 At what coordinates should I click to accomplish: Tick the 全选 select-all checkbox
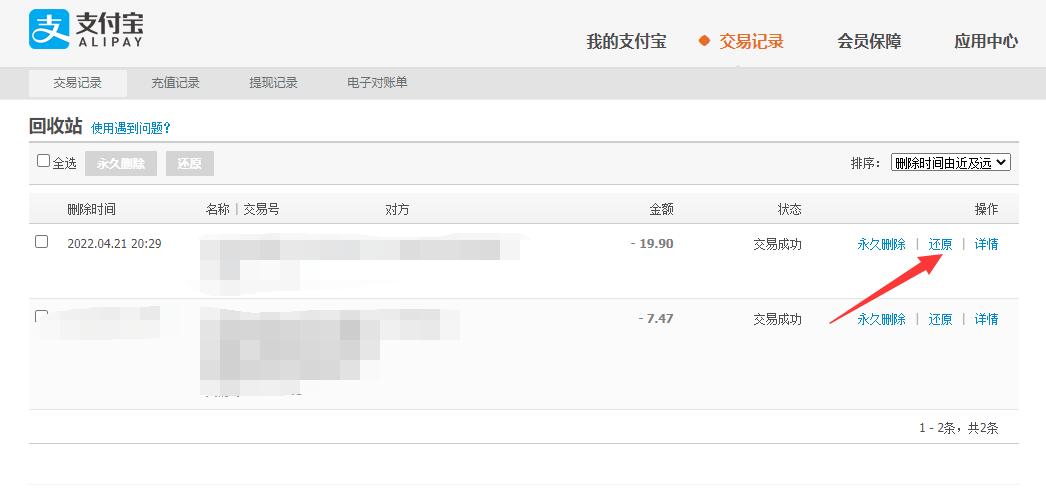[x=43, y=161]
